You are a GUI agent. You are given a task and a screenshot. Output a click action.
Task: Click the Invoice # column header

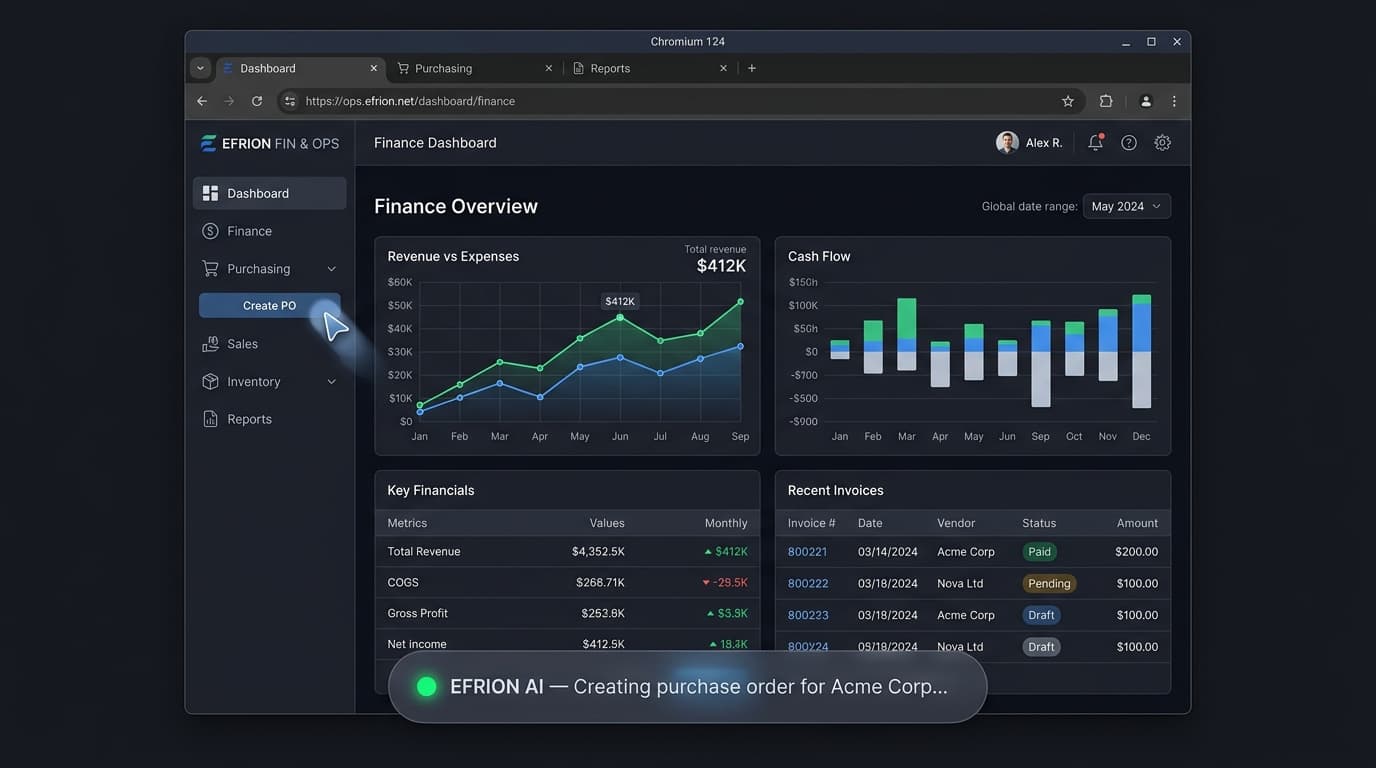tap(812, 523)
